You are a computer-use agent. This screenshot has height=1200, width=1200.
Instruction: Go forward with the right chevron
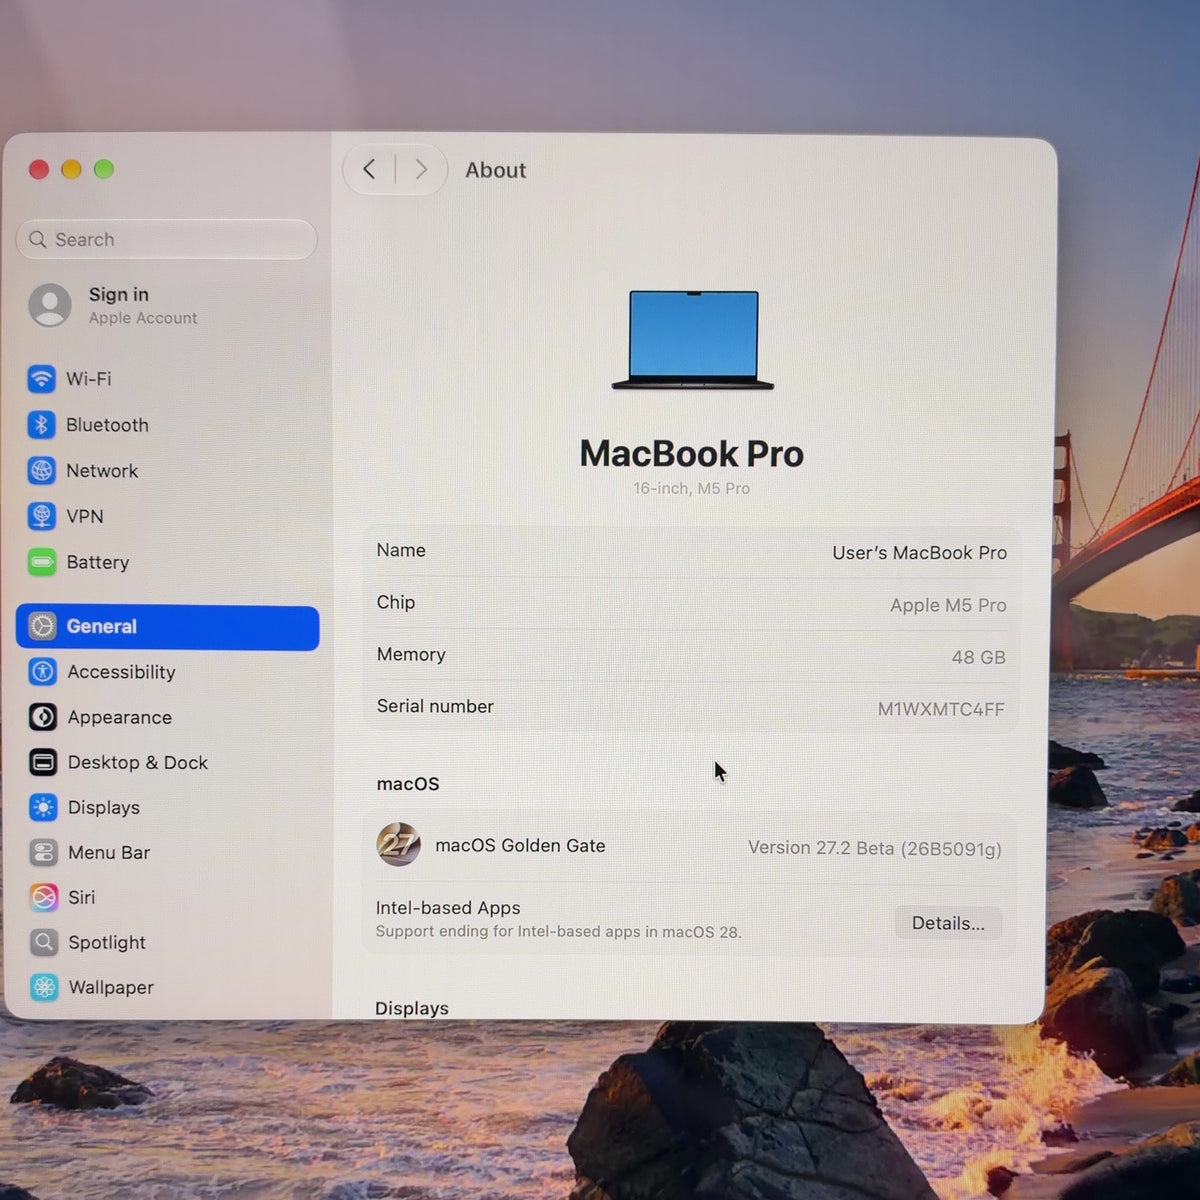(x=421, y=169)
